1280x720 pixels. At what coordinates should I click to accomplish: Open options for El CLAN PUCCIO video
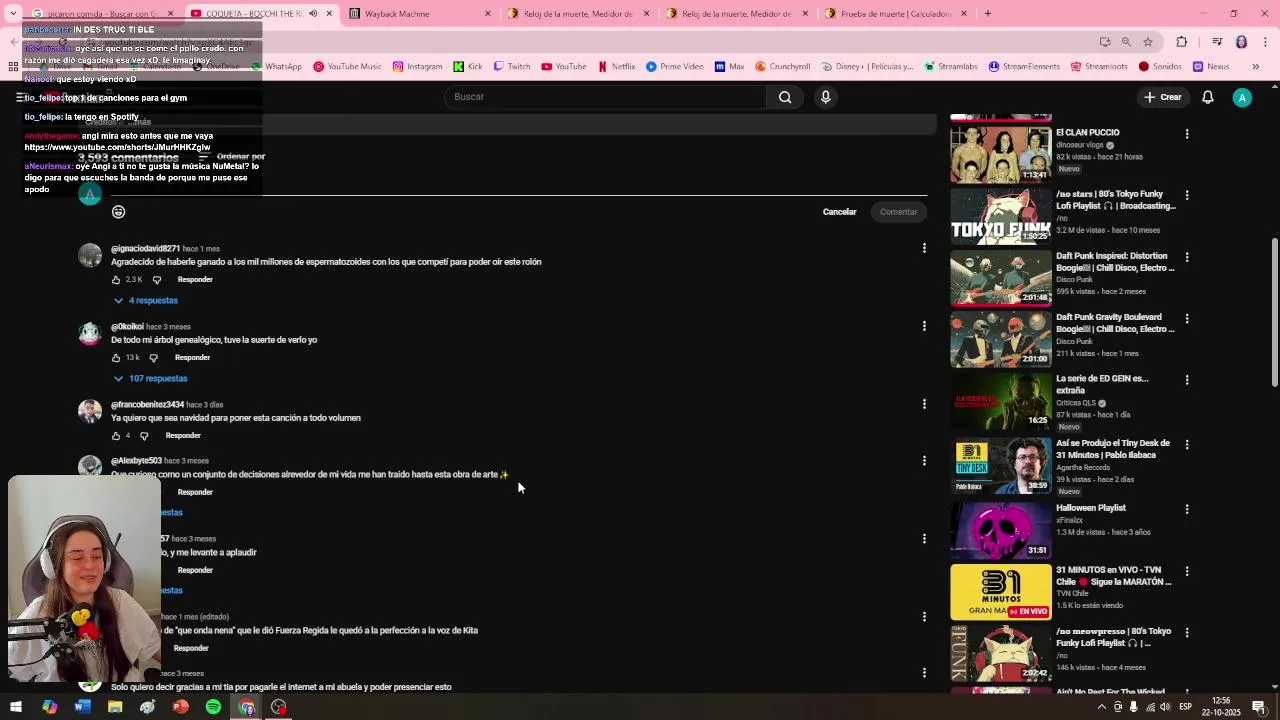point(1187,134)
